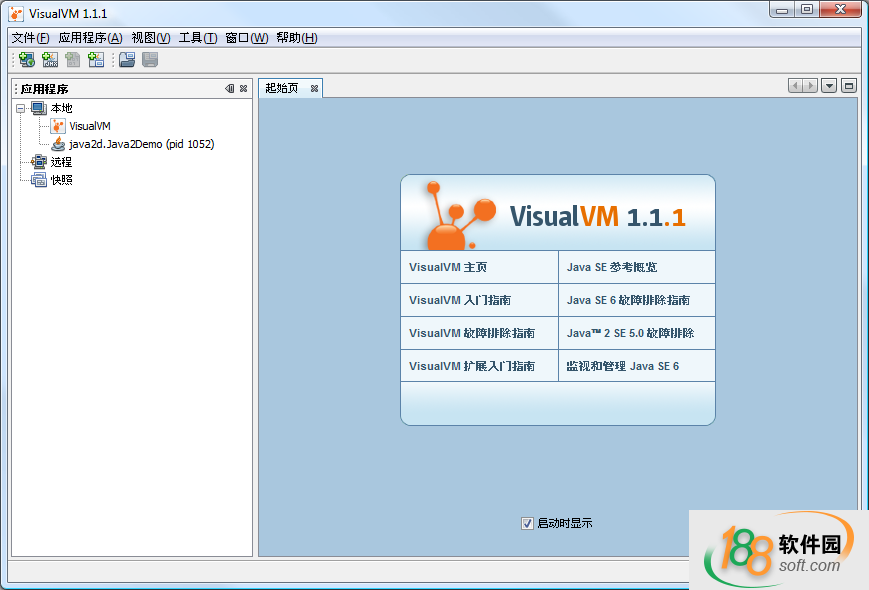Select java2d.Java2Demo (pid 1052) process
This screenshot has width=869, height=590.
[x=141, y=144]
